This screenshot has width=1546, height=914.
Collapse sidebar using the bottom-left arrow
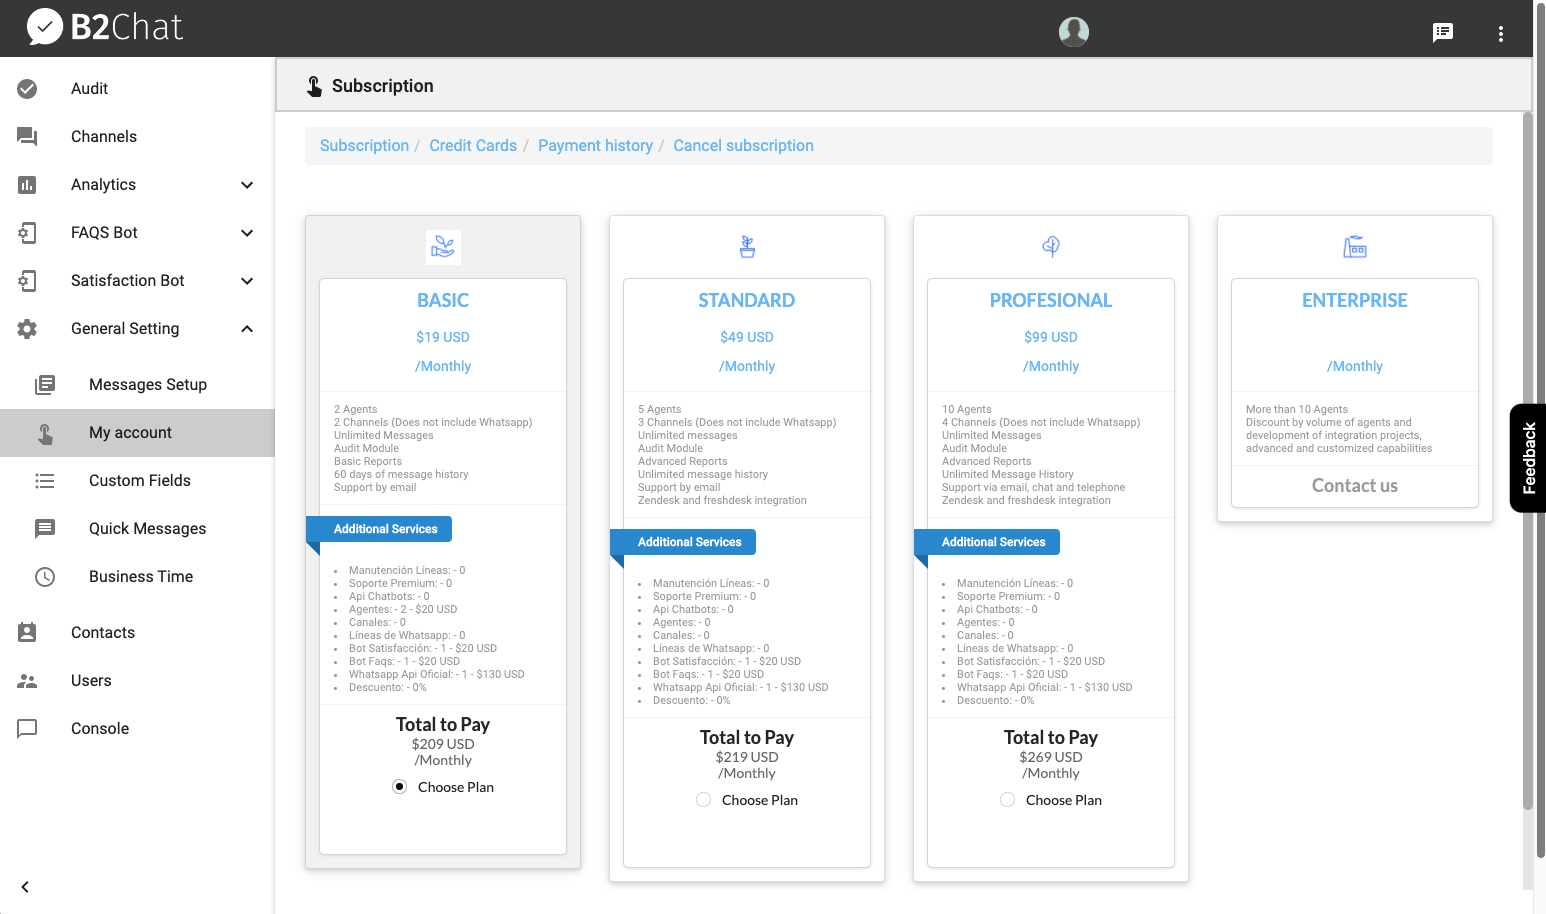pos(25,887)
